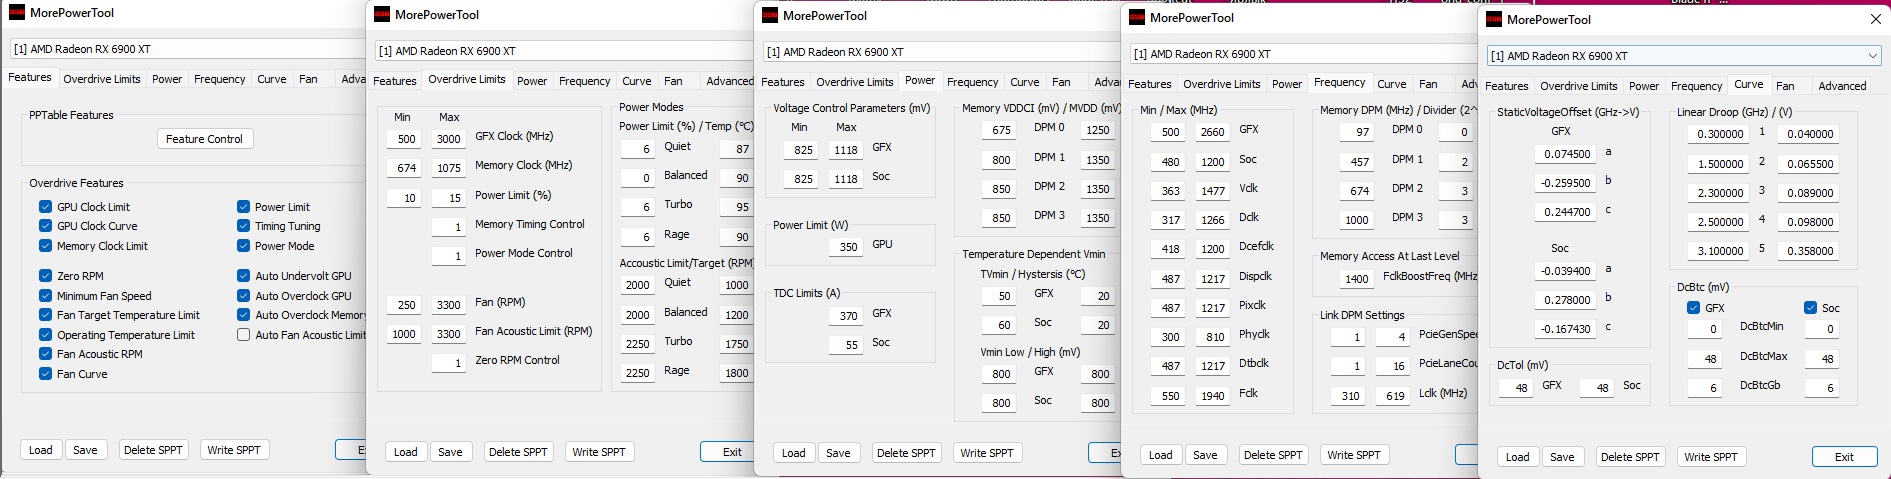
Task: Toggle Timing Tuning checkbox
Action: tap(243, 226)
